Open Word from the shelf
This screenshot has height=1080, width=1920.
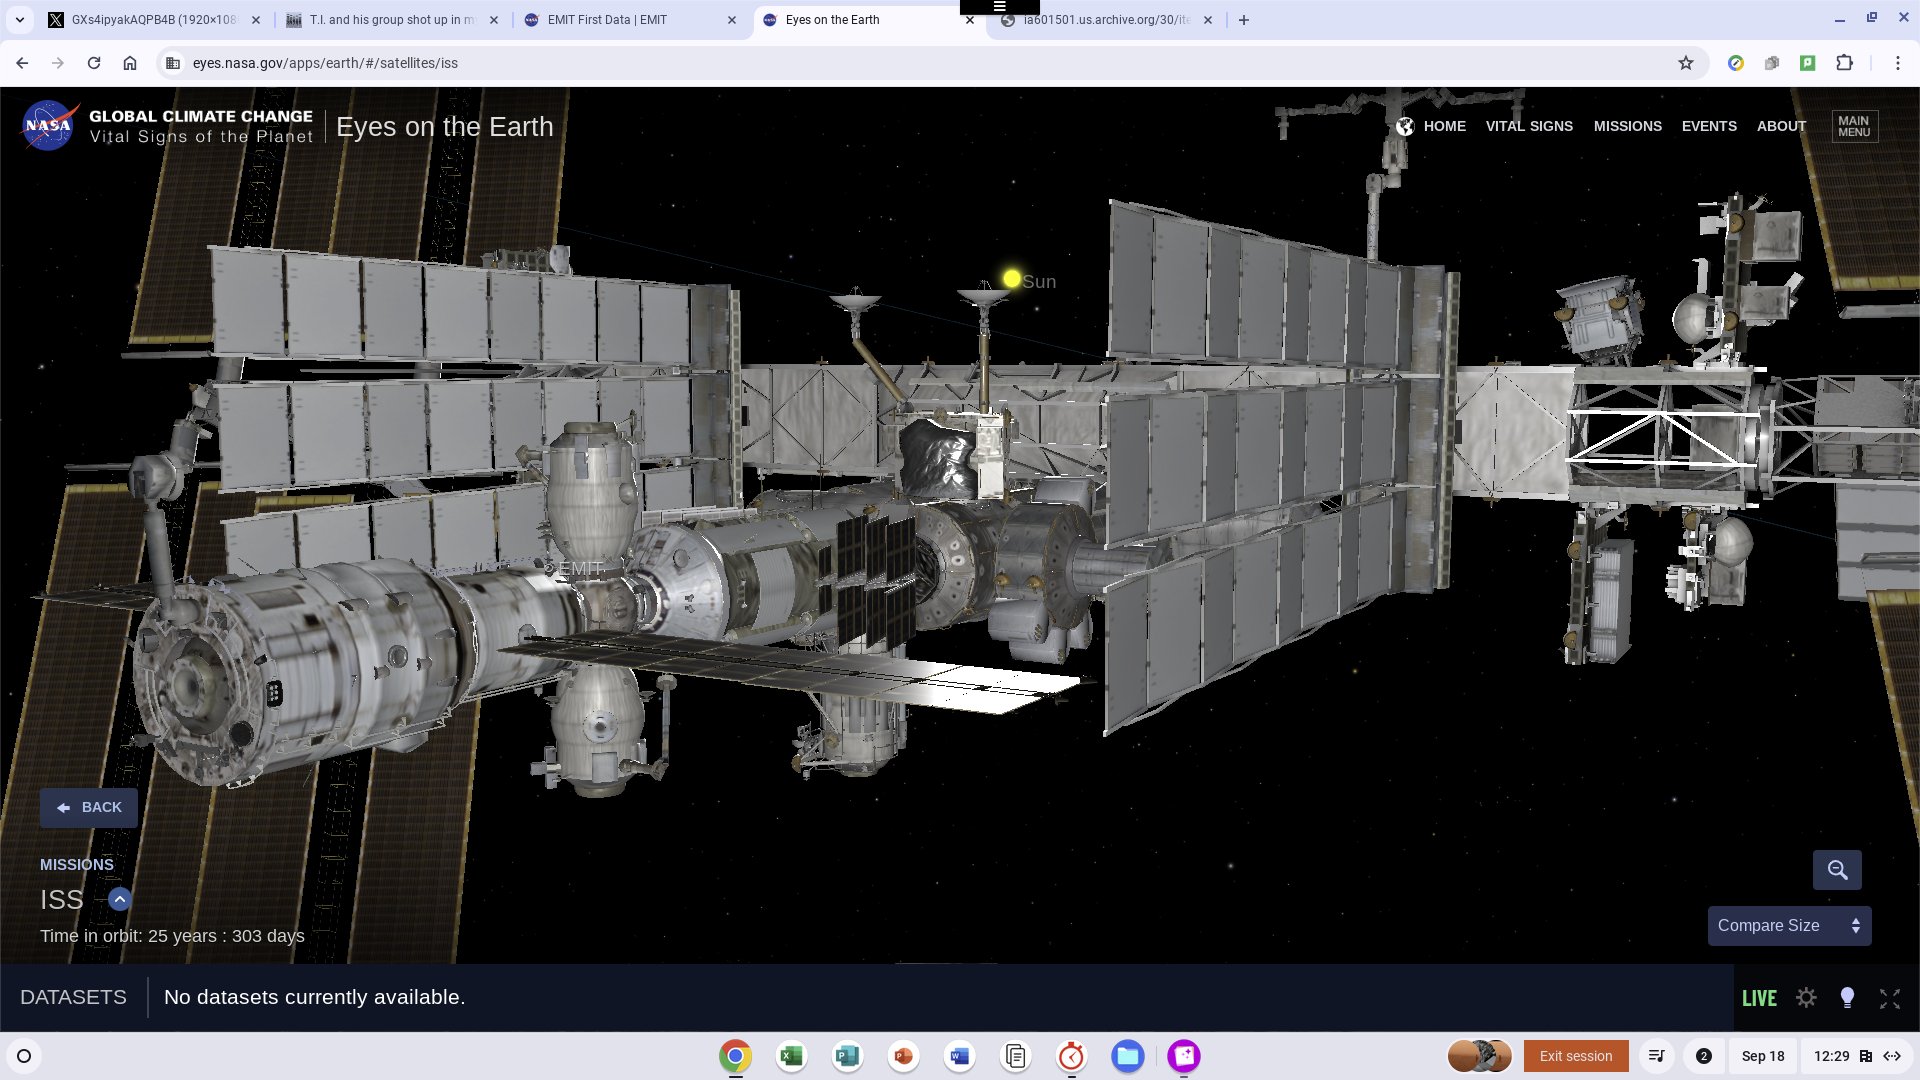coord(959,1056)
